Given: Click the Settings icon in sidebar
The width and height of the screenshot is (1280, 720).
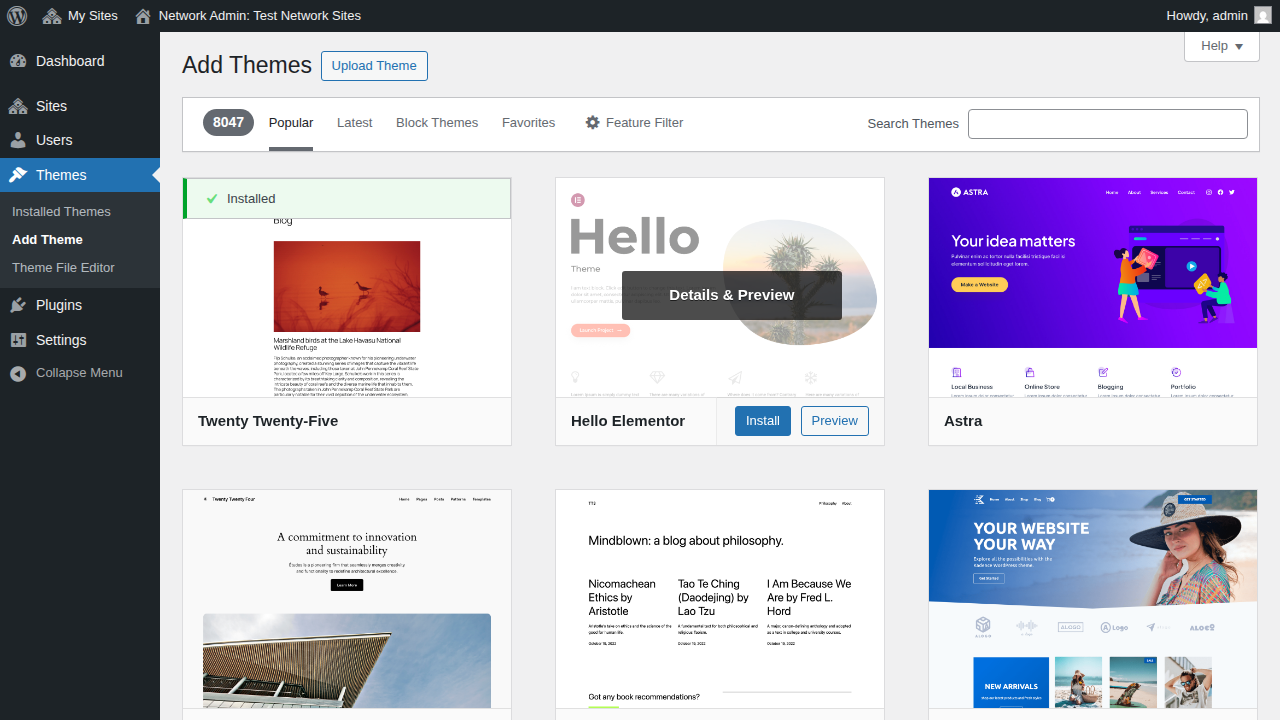Looking at the screenshot, I should pyautogui.click(x=18, y=340).
